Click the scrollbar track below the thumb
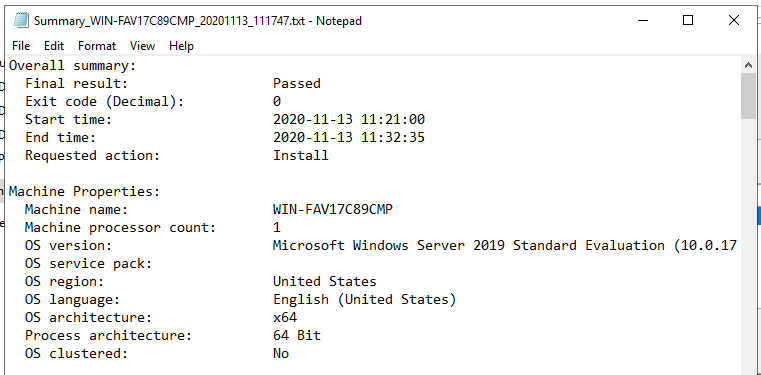This screenshot has width=761, height=375. 748,243
